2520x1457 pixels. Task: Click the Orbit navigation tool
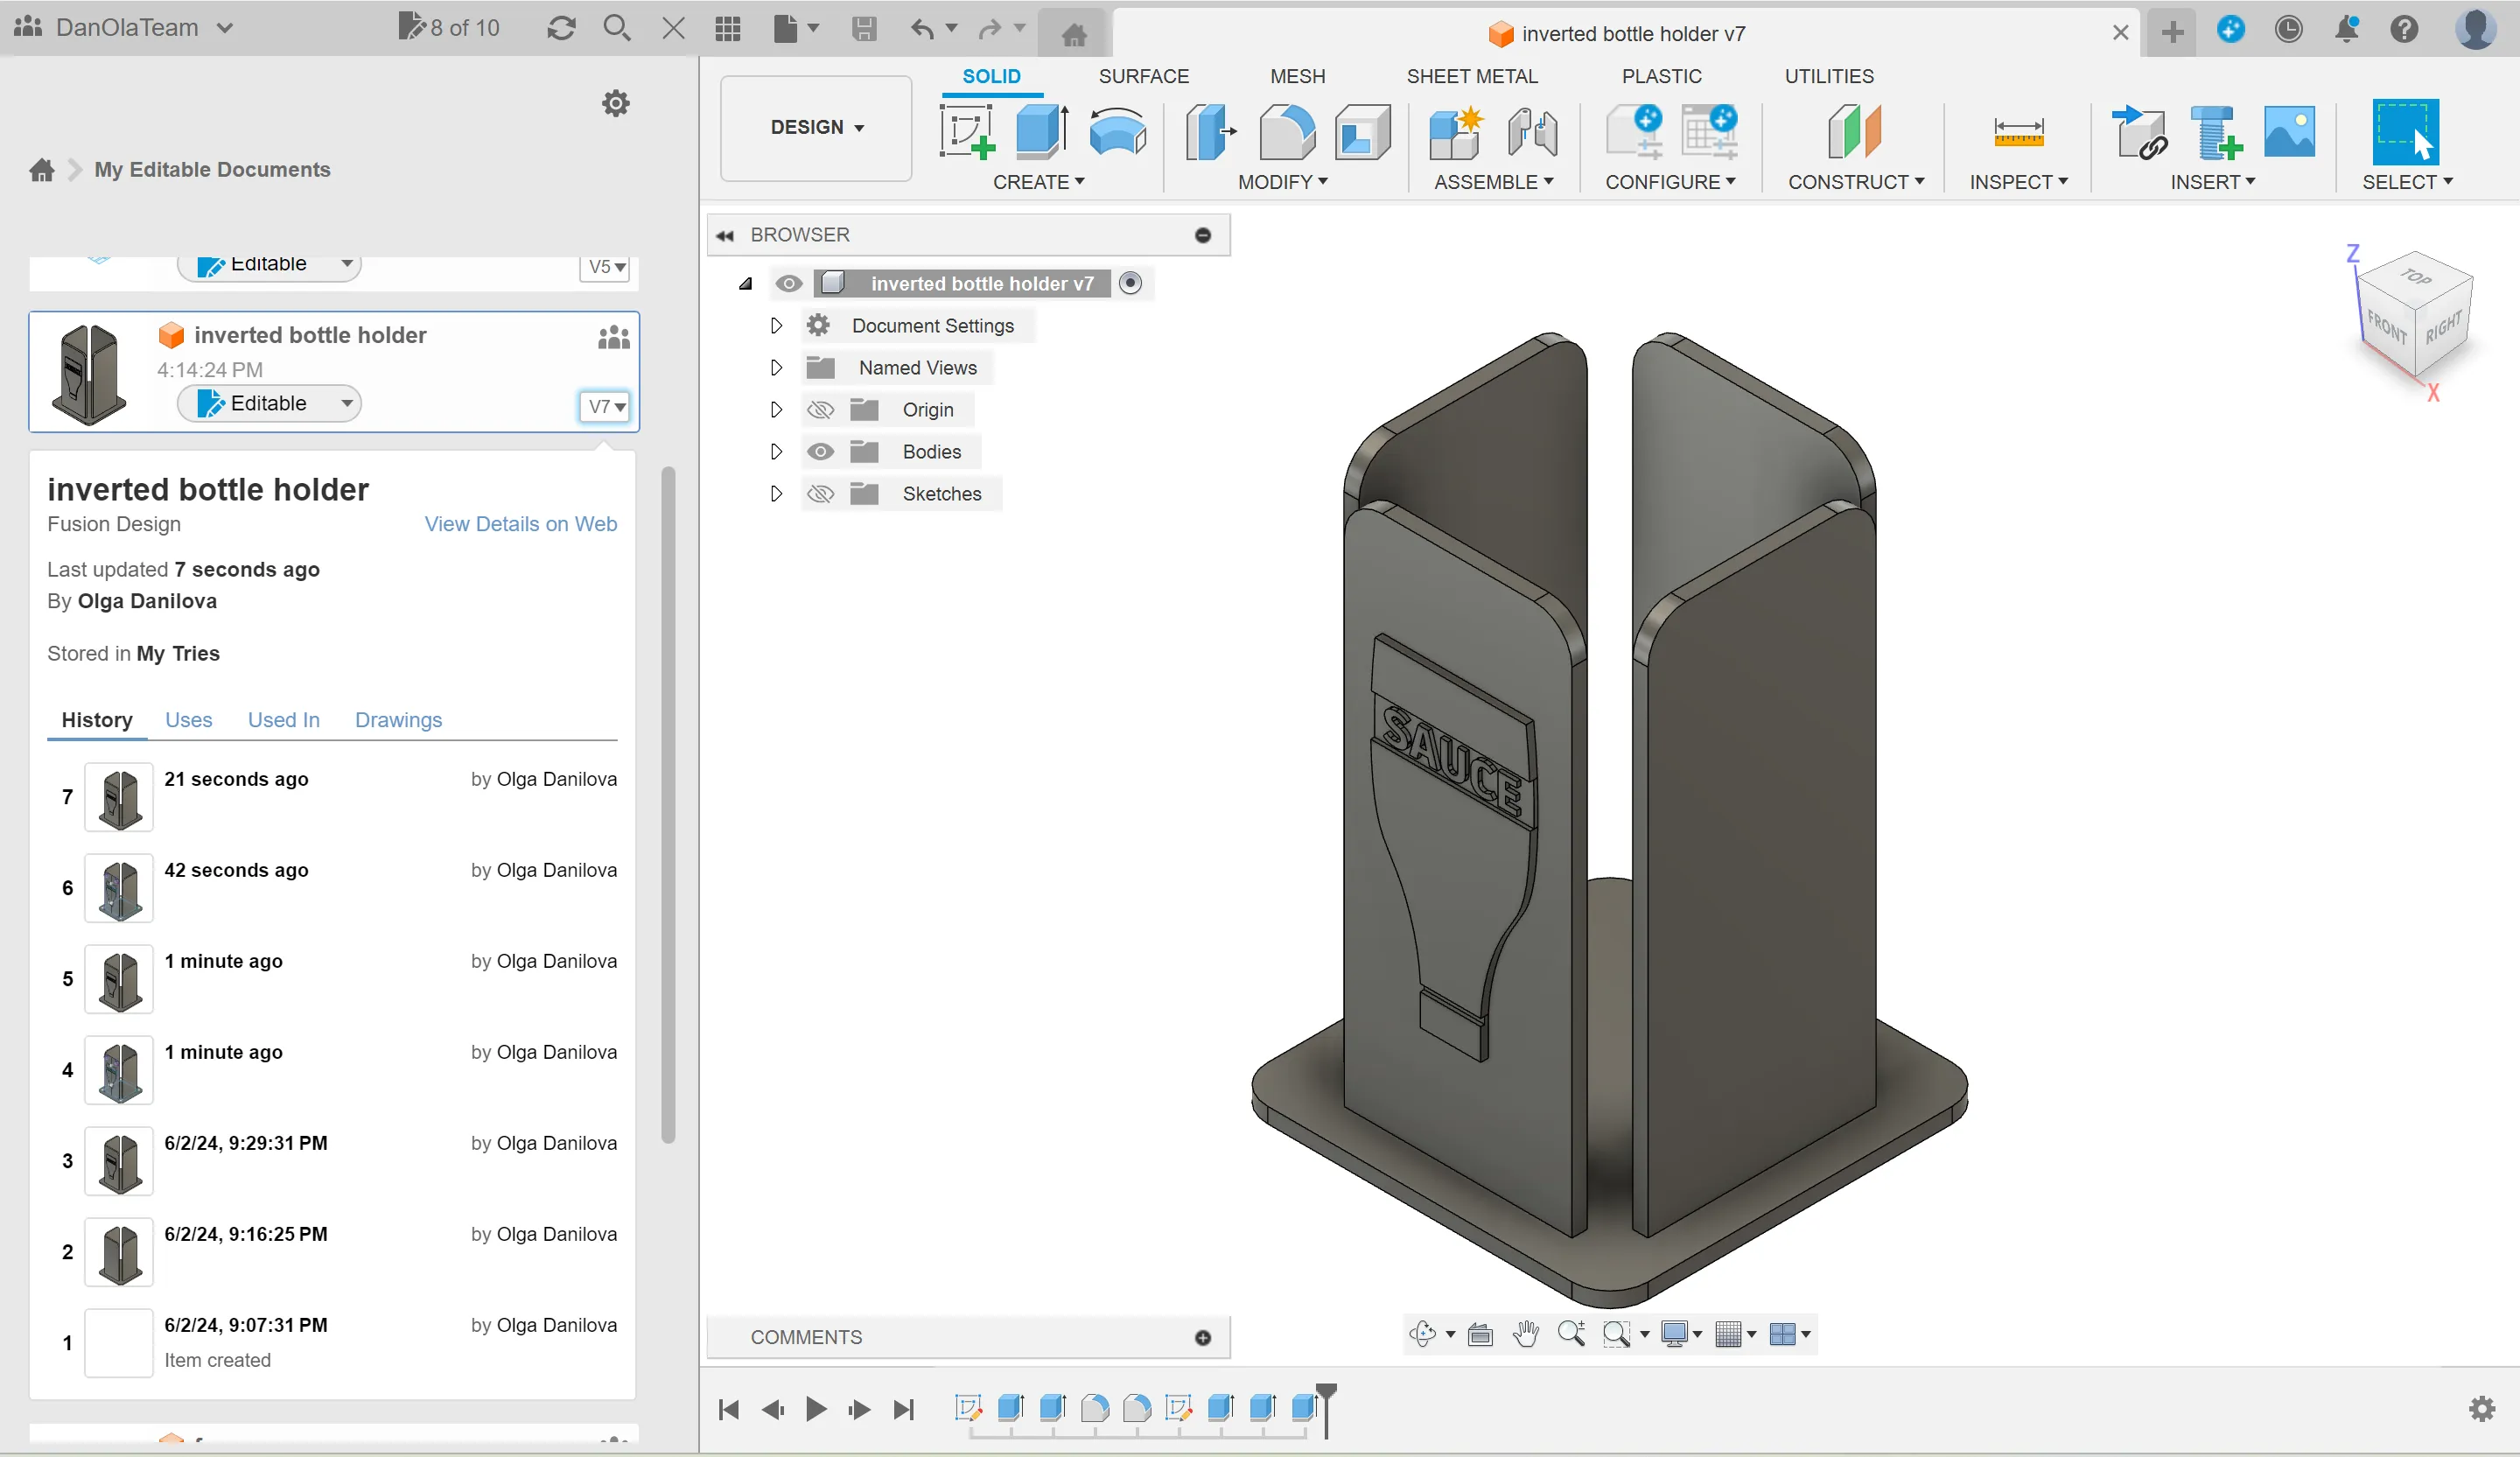coord(1422,1334)
